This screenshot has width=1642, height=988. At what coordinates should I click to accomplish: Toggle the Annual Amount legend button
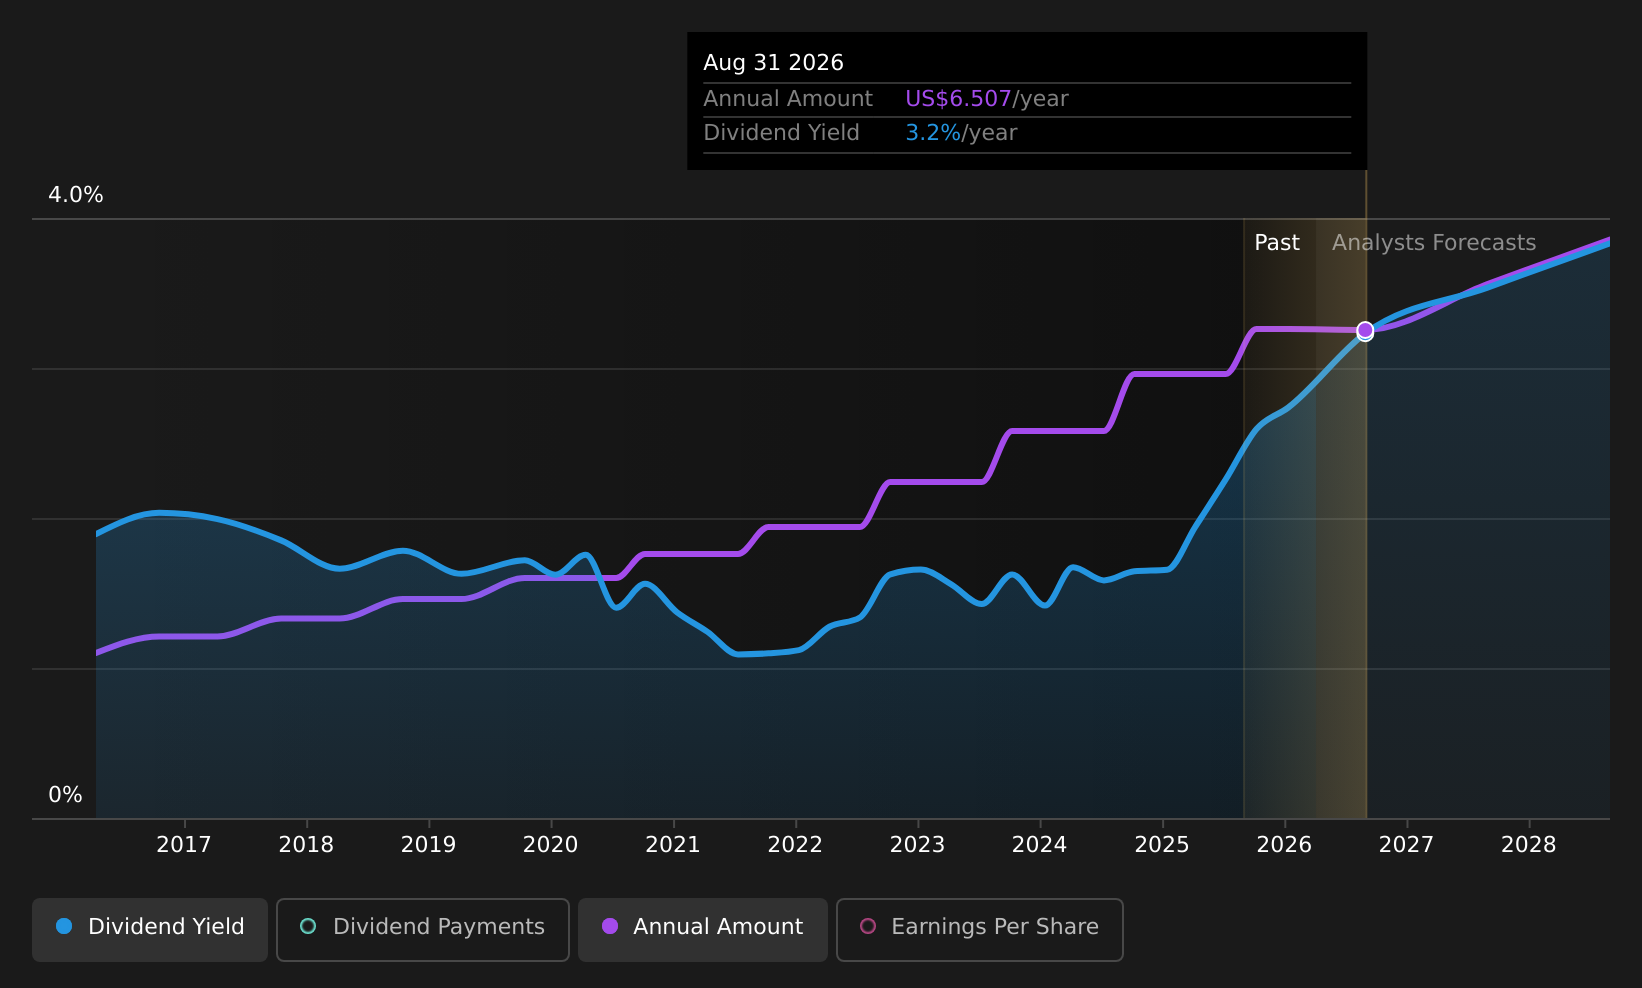click(x=703, y=929)
